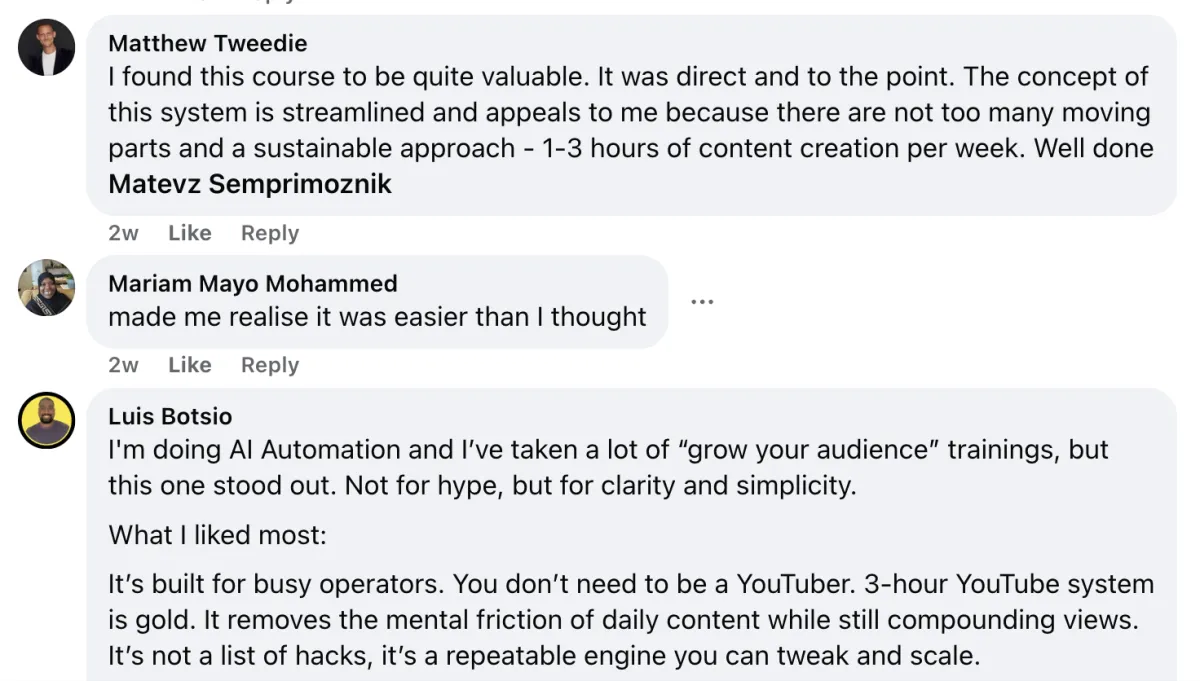Screen dimensions: 1200x681
Task: Open Luis Botsio's profile avatar
Action: point(46,420)
